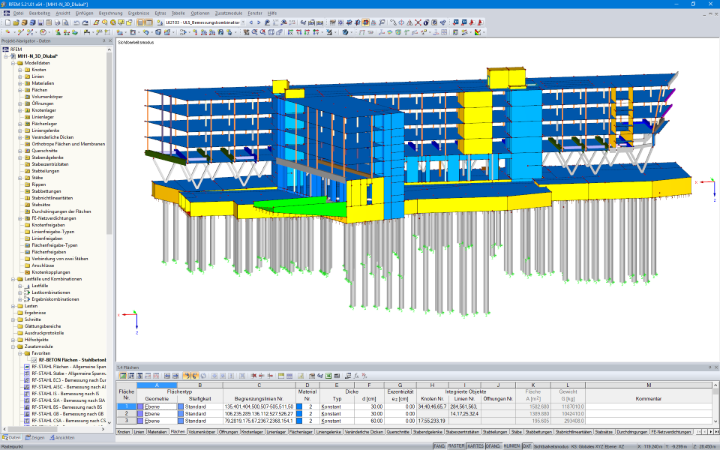Save the model with the floppy disk icon
Viewport: 720px width, 450px height.
point(41,22)
